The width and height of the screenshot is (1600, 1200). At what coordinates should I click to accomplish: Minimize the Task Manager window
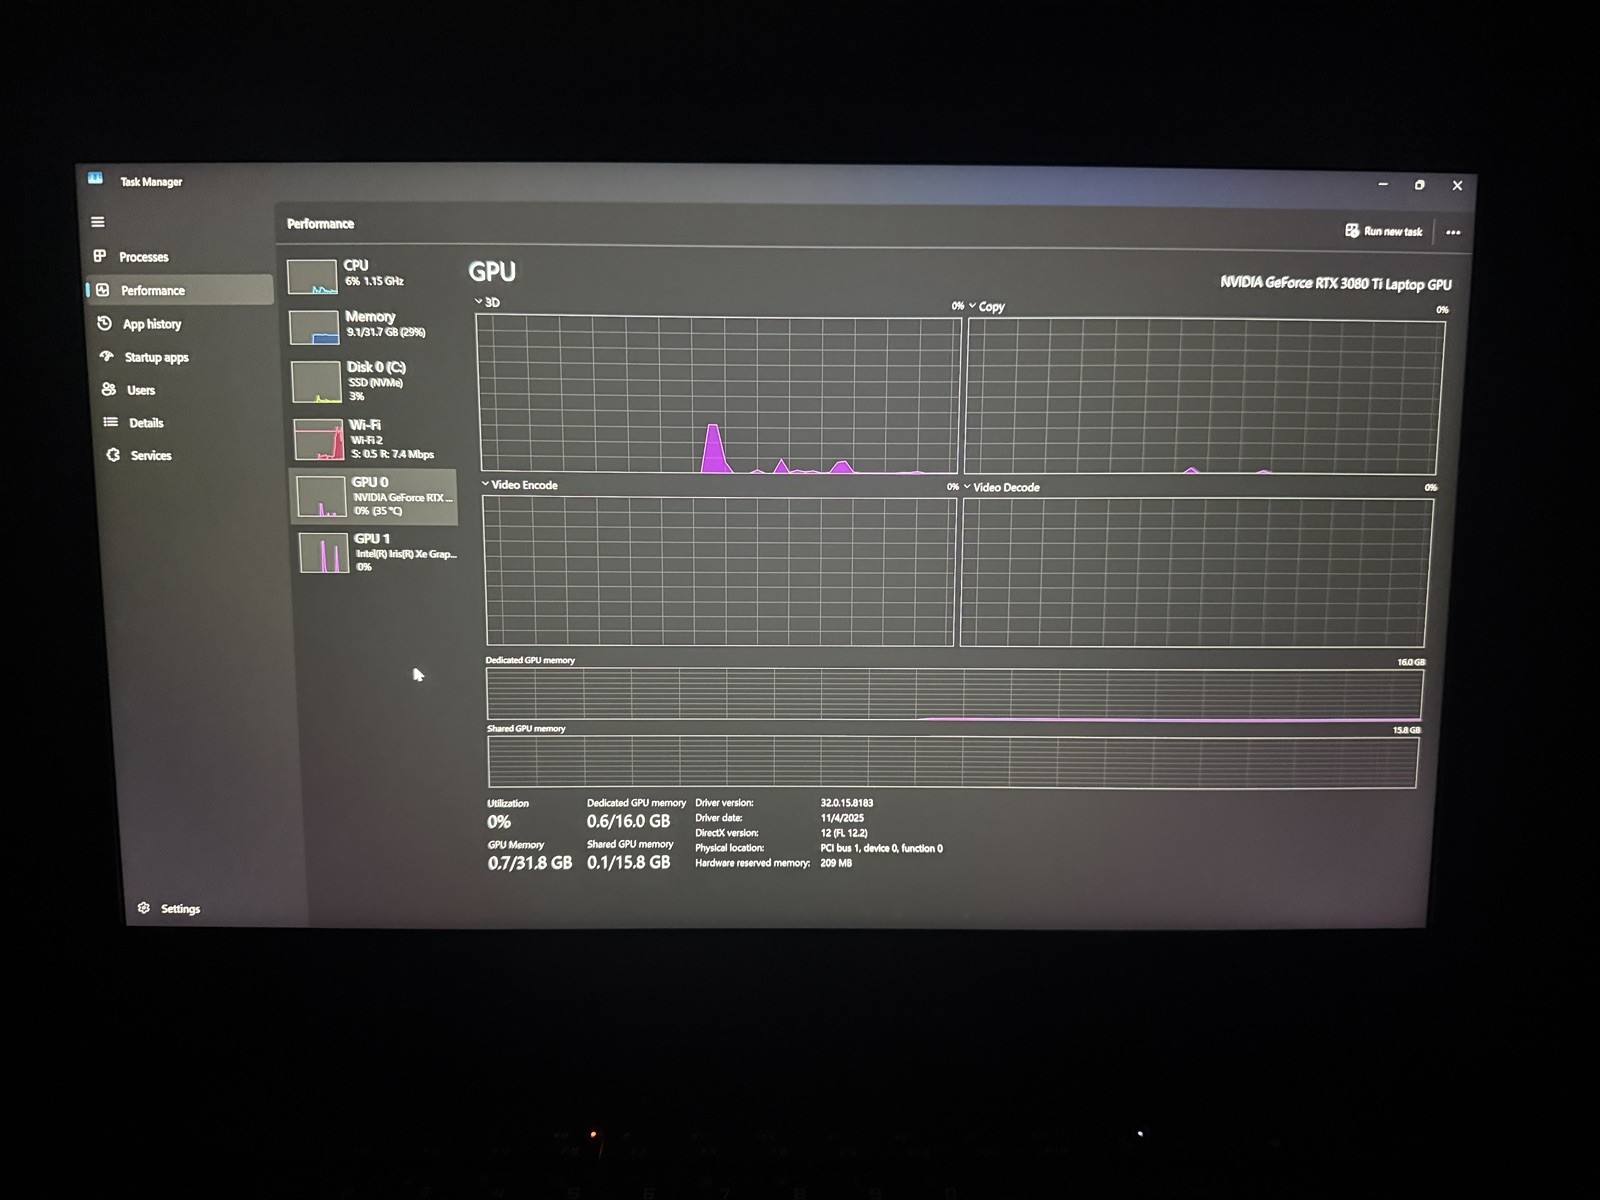[x=1383, y=184]
